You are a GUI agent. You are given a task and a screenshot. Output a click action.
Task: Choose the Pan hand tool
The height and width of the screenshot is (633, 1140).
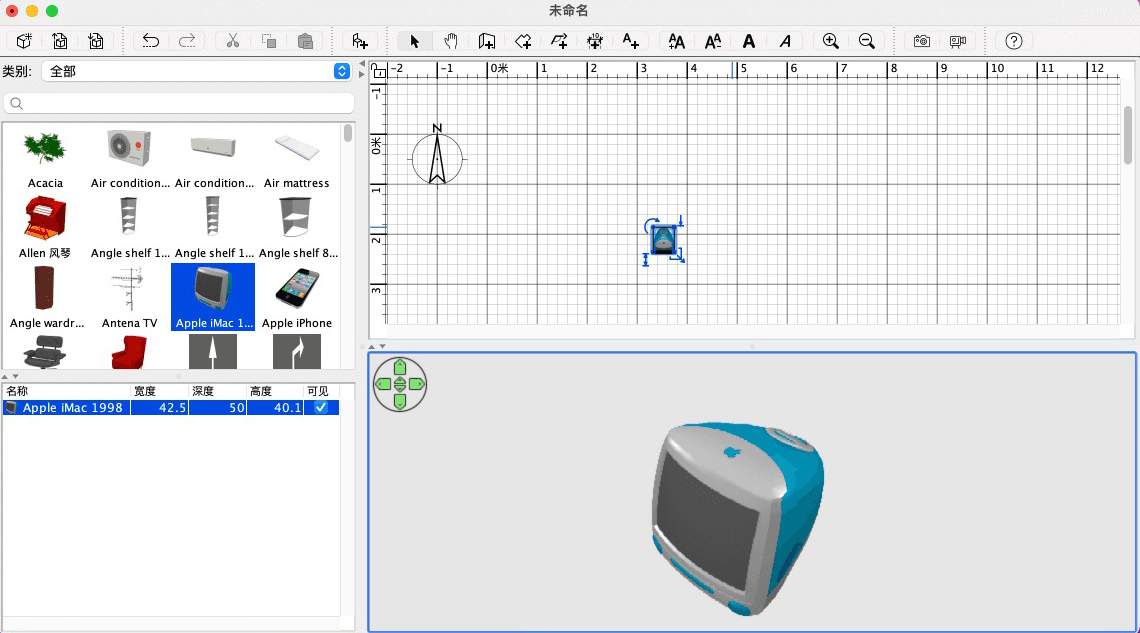[x=451, y=41]
